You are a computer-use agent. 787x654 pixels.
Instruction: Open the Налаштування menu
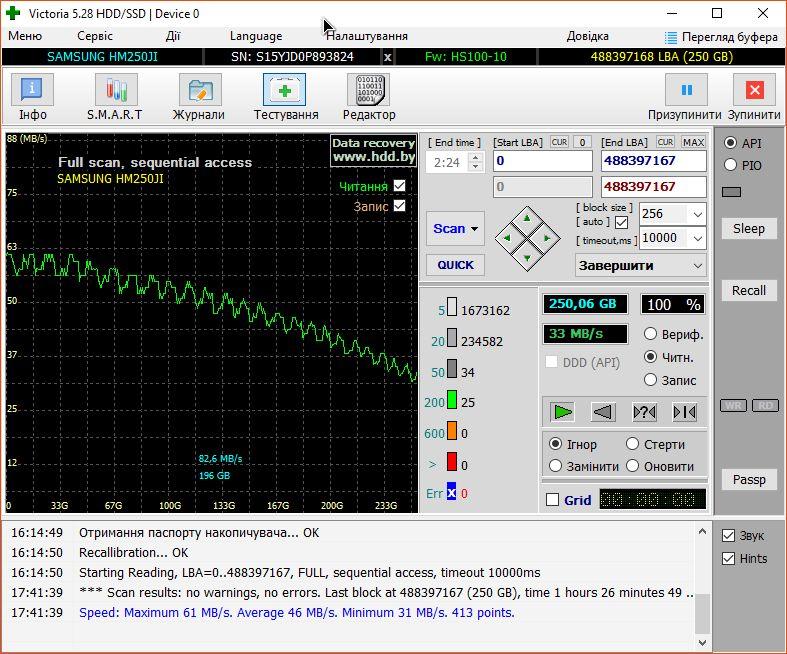pos(367,36)
